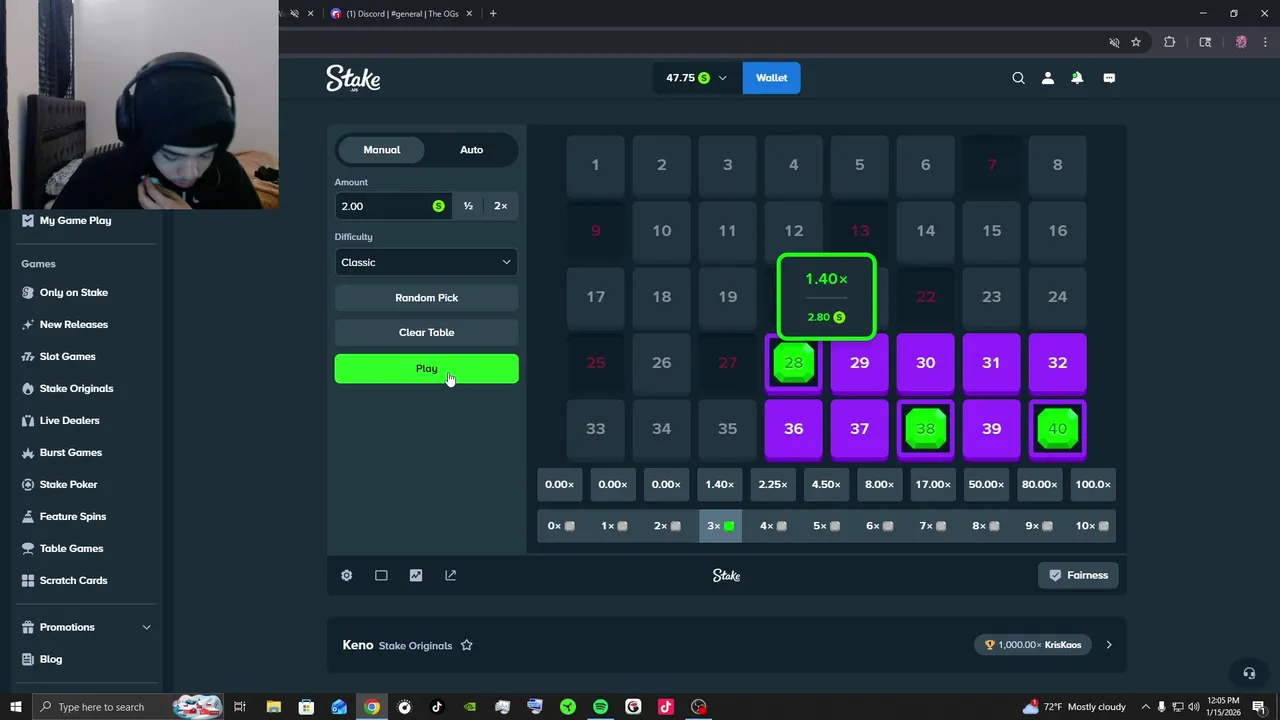Pop out game window icon
Image resolution: width=1280 pixels, height=720 pixels.
coord(450,575)
